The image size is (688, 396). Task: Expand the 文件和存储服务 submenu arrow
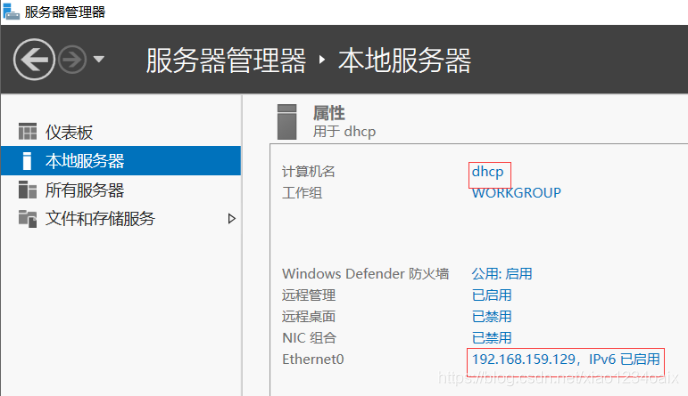[232, 218]
